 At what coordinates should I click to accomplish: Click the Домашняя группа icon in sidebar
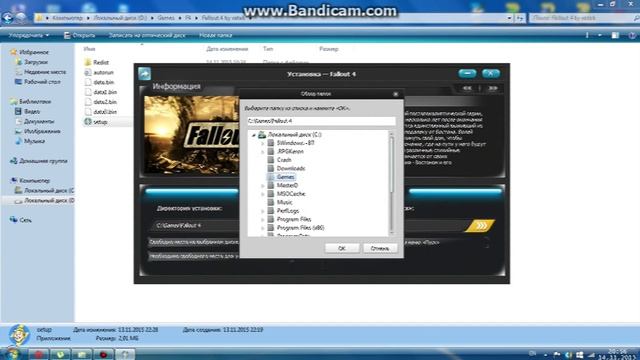coord(13,161)
